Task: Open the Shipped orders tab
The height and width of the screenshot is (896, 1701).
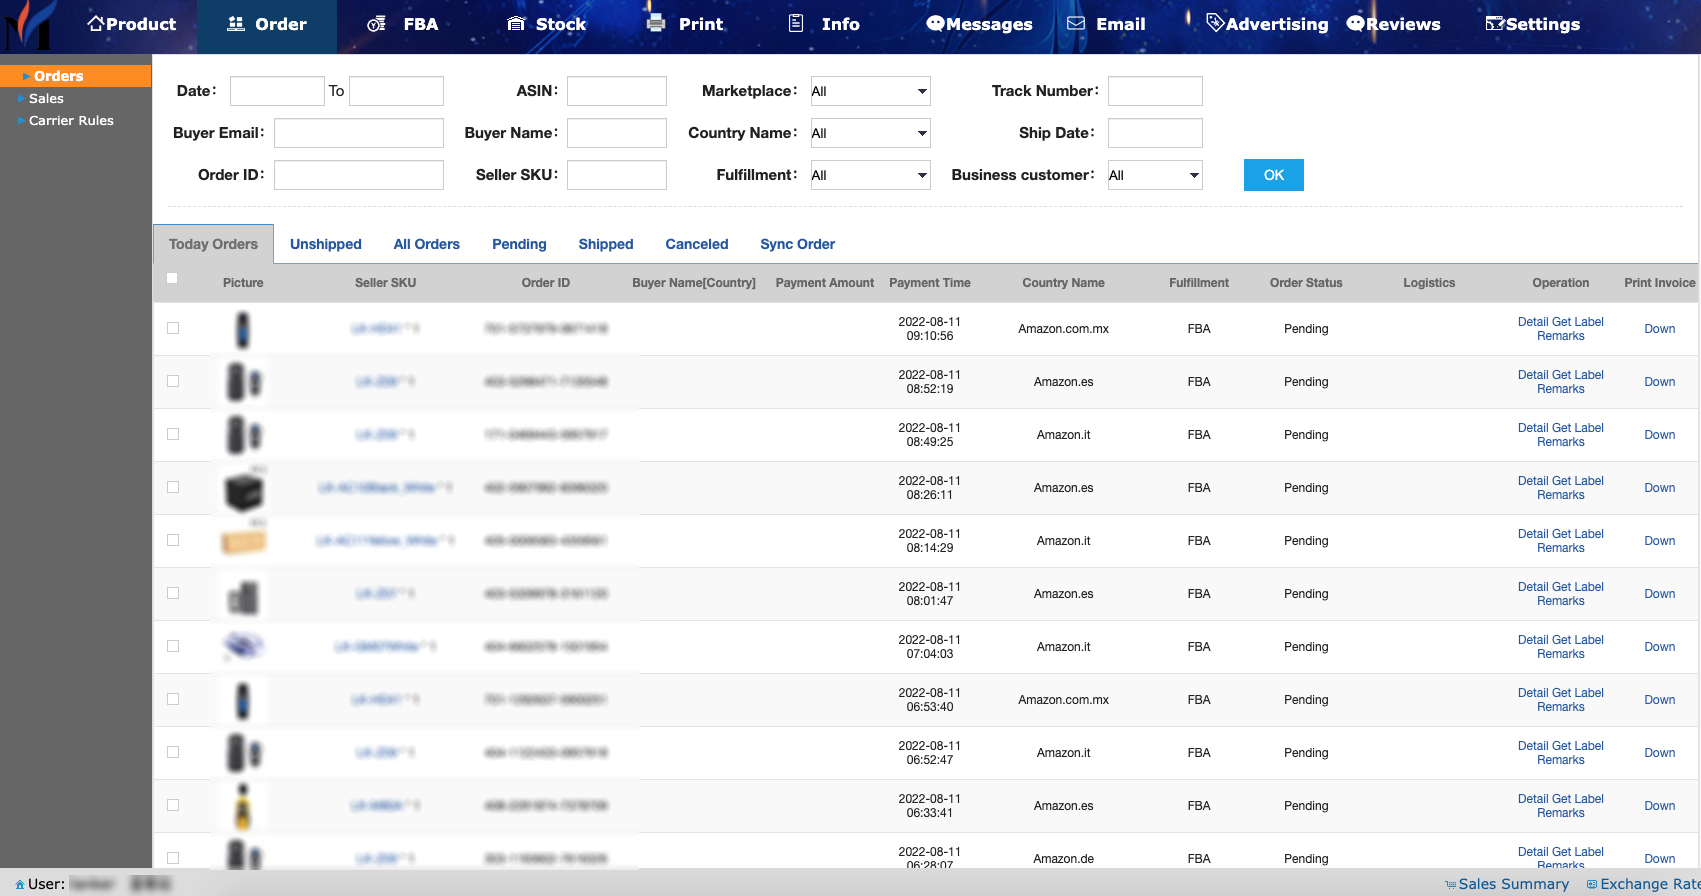Action: pyautogui.click(x=606, y=244)
